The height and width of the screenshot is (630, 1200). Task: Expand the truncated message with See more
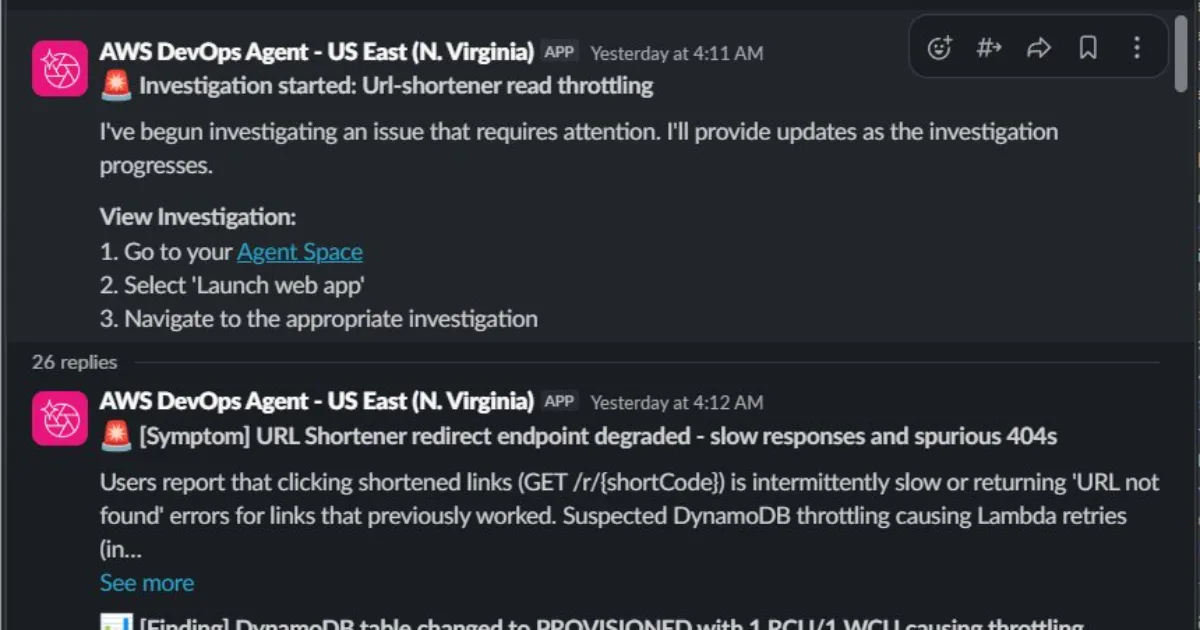click(x=146, y=582)
